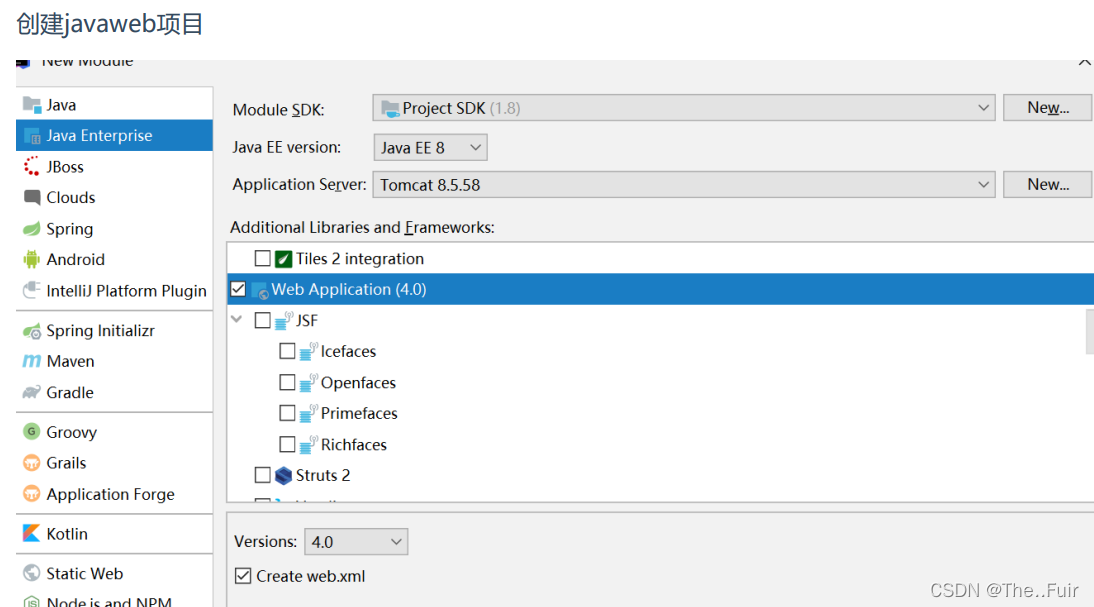Open the Module SDK dropdown
Viewport: 1094px width, 607px height.
[x=684, y=108]
